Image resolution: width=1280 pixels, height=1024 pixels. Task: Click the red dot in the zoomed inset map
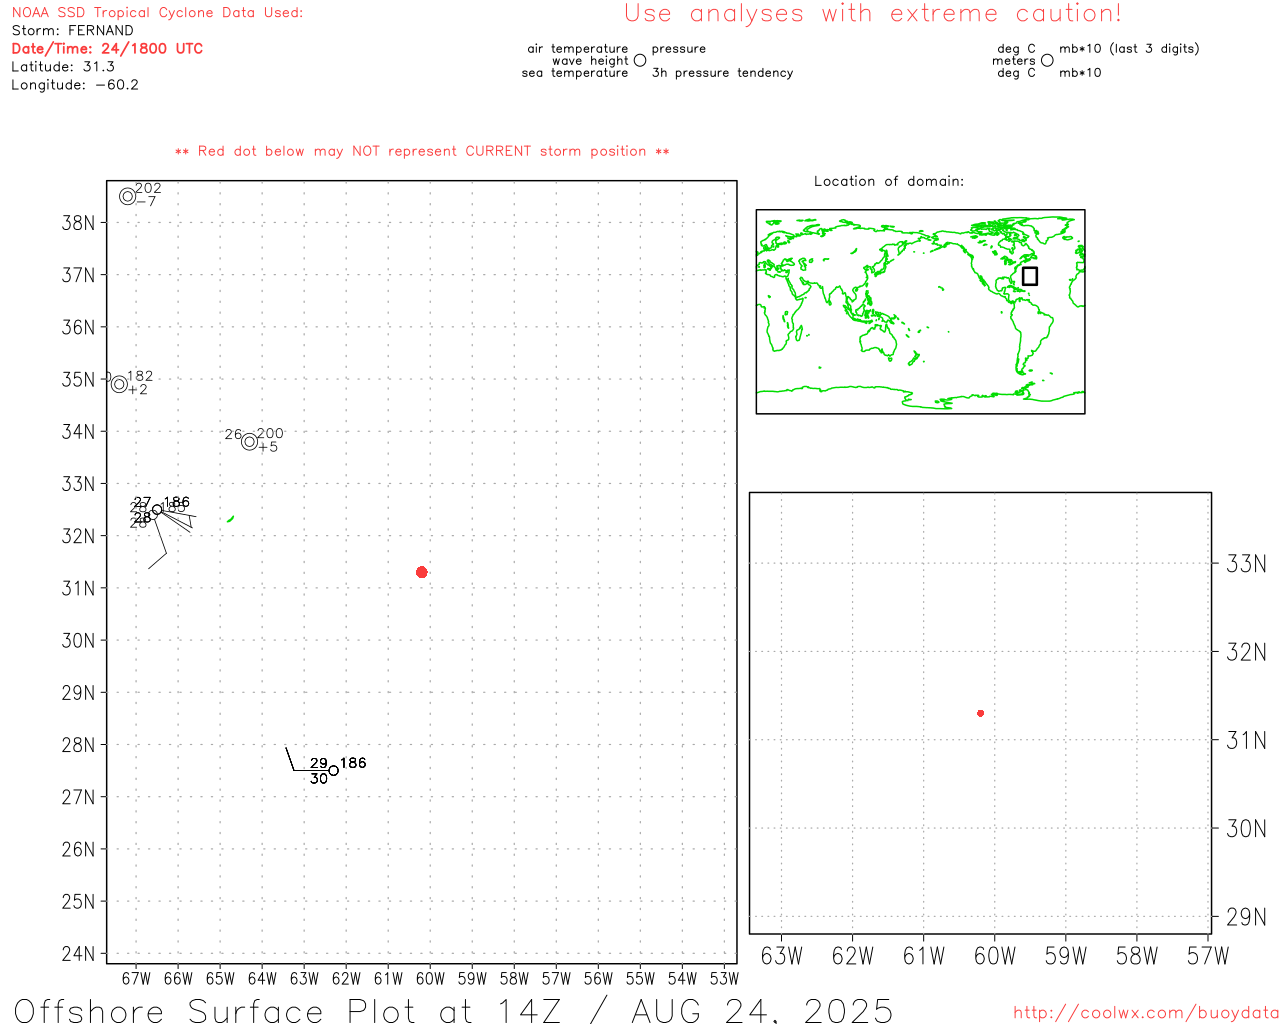(x=980, y=713)
